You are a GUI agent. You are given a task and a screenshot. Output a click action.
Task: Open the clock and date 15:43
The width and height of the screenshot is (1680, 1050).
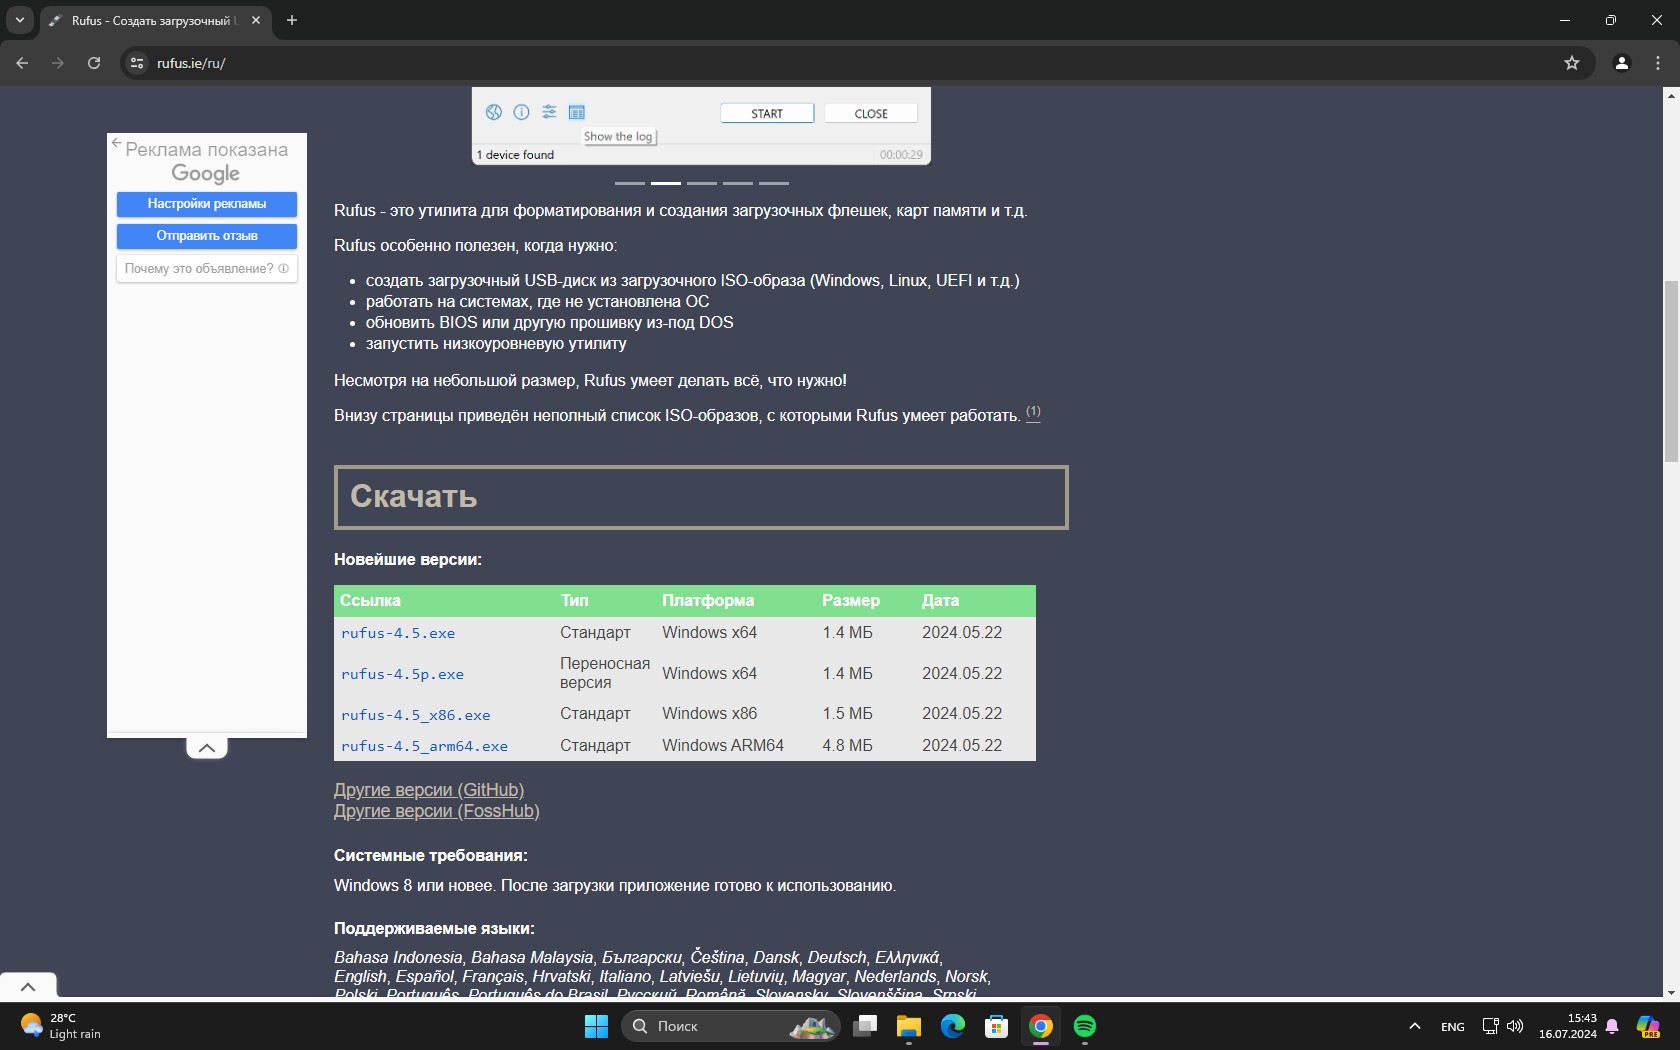(x=1568, y=1026)
